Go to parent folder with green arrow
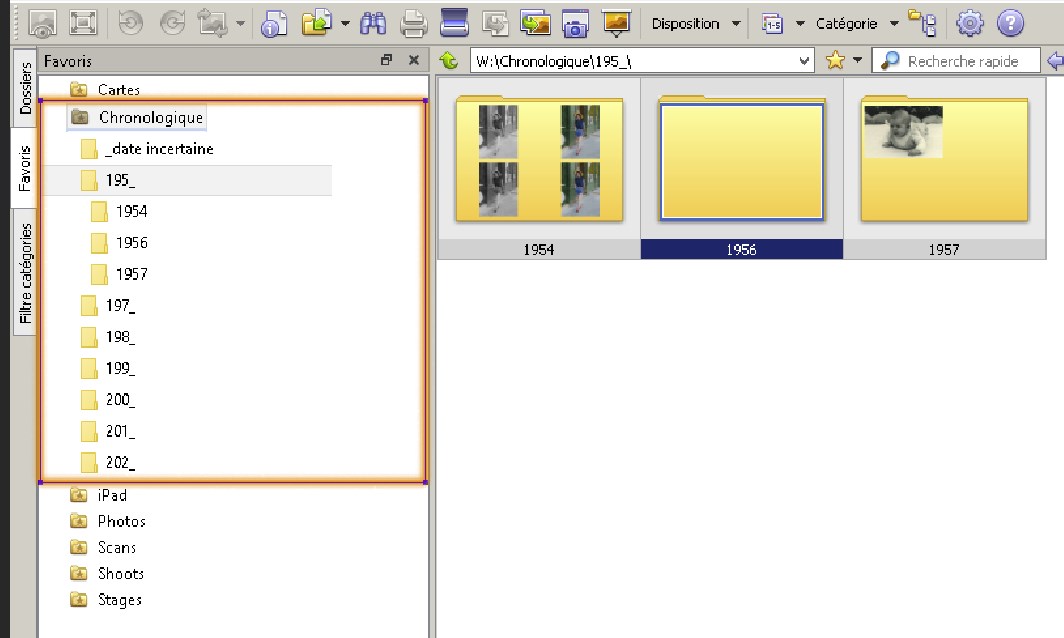1064x638 pixels. pyautogui.click(x=449, y=60)
